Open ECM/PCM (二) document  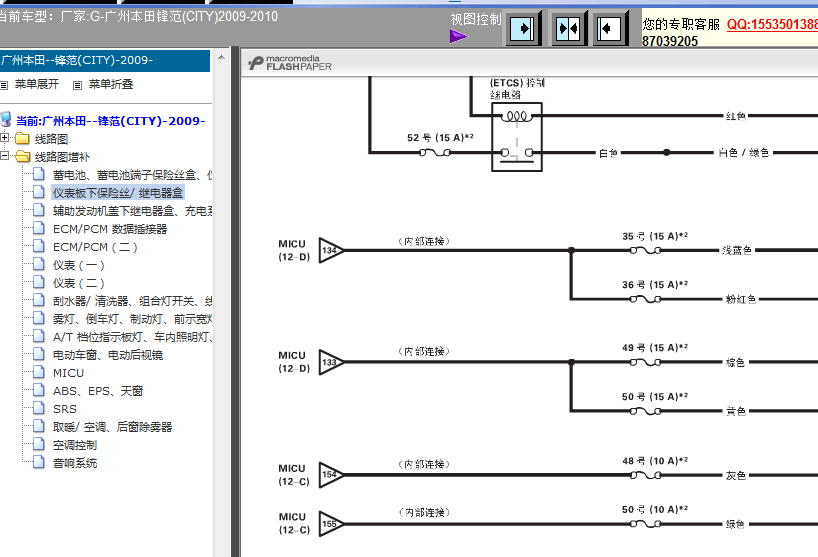95,247
